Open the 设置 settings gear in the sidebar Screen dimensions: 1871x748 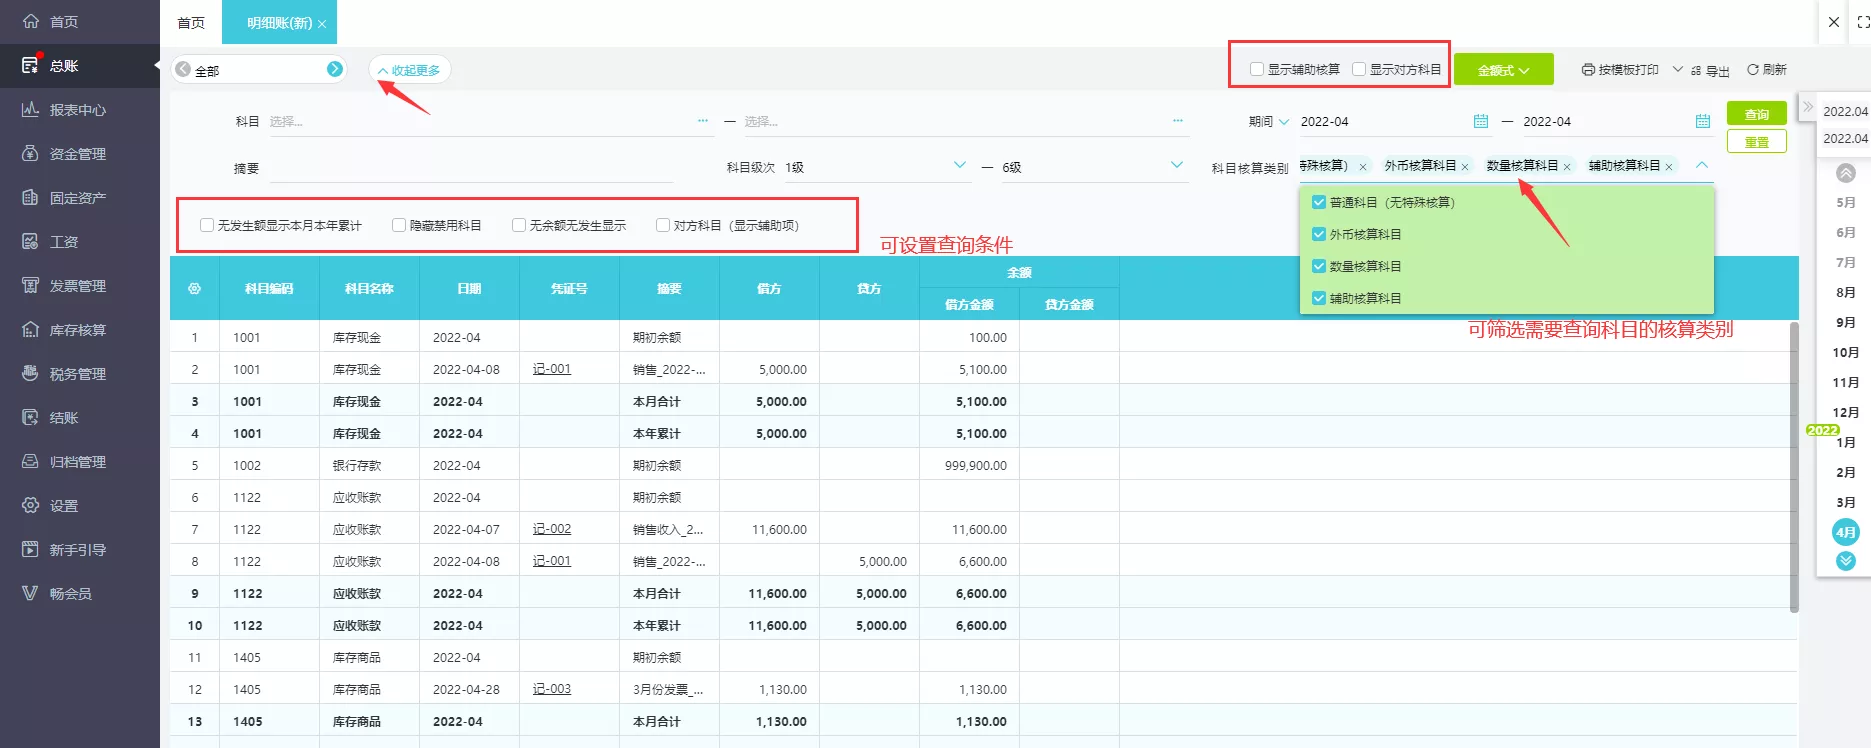pyautogui.click(x=30, y=505)
